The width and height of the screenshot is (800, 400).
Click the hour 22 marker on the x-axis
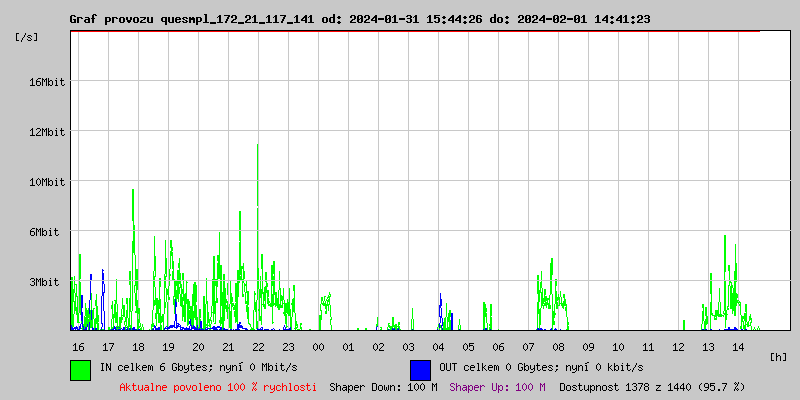click(x=258, y=346)
